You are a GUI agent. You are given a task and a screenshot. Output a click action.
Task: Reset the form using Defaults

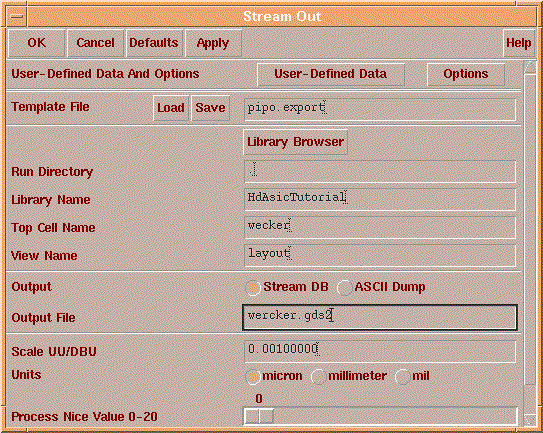(154, 43)
